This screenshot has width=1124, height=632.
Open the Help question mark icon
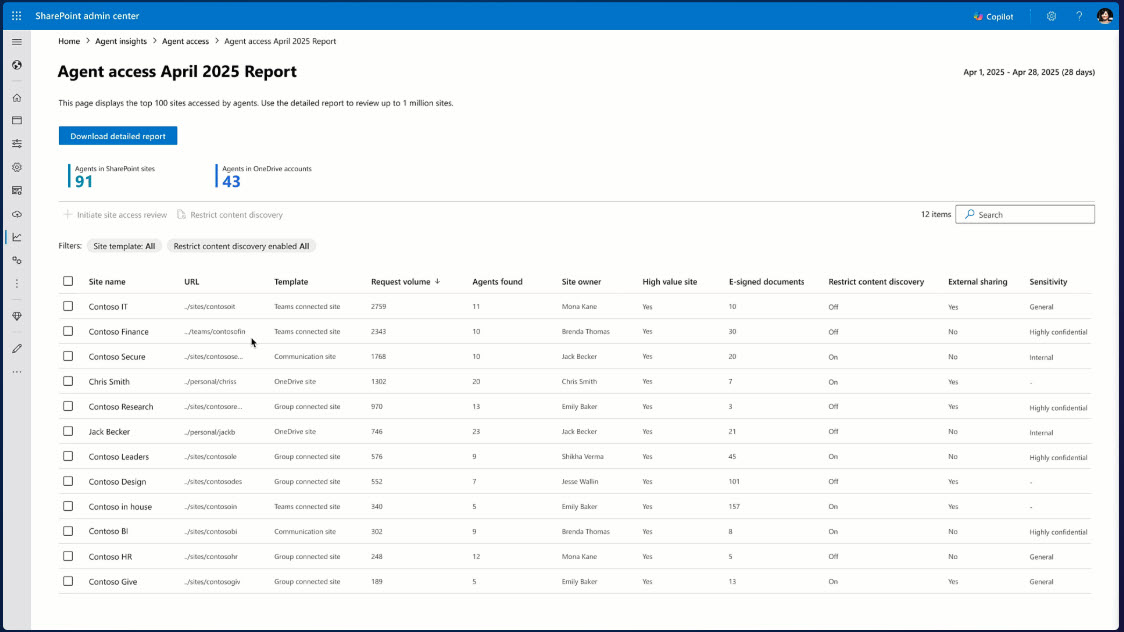click(x=1079, y=16)
